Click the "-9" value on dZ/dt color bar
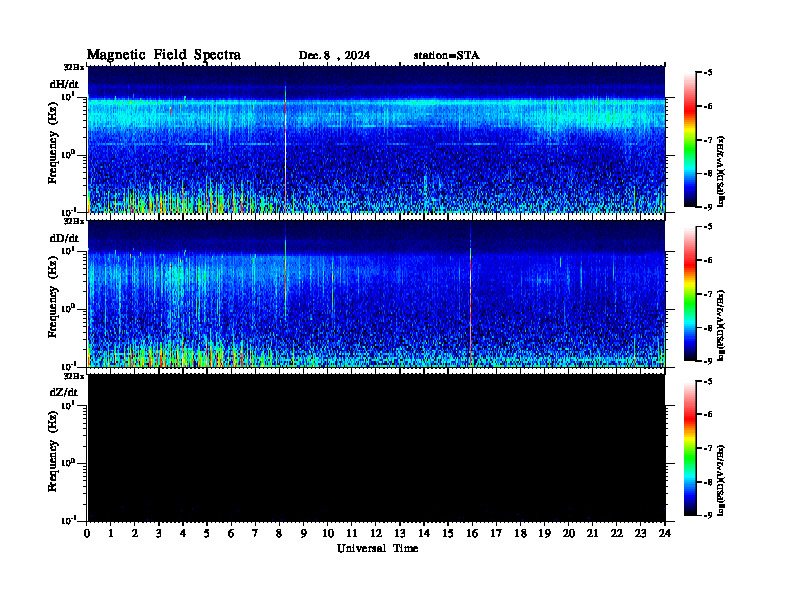The image size is (792, 612). click(x=709, y=515)
